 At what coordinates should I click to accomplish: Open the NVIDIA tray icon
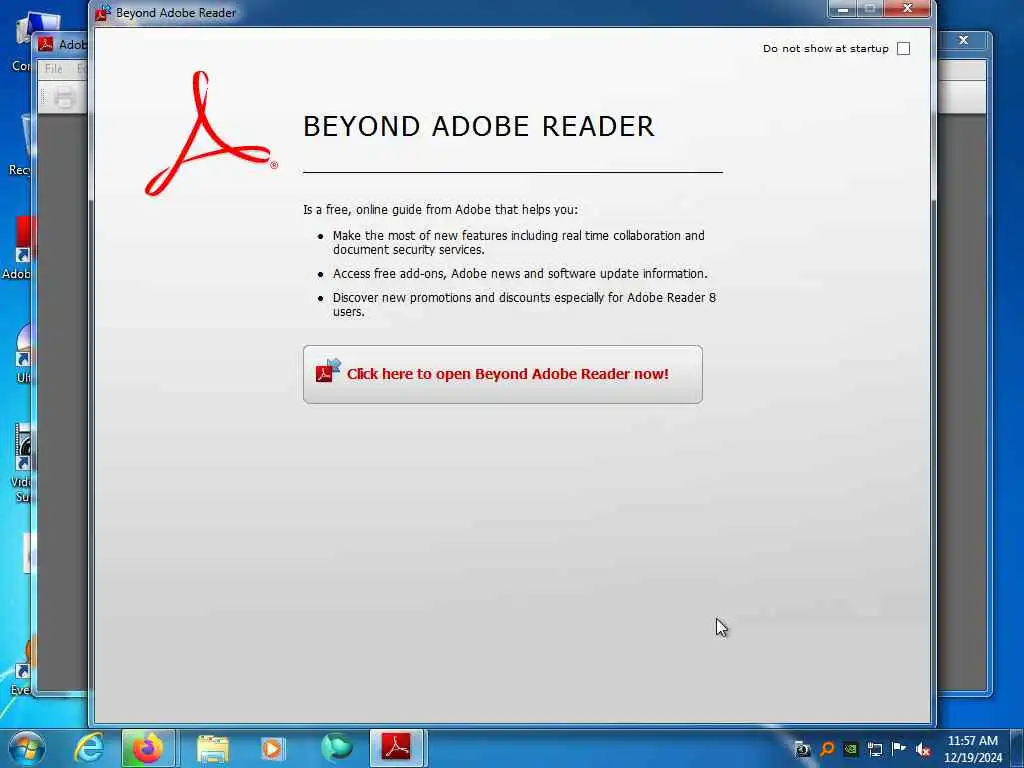850,750
